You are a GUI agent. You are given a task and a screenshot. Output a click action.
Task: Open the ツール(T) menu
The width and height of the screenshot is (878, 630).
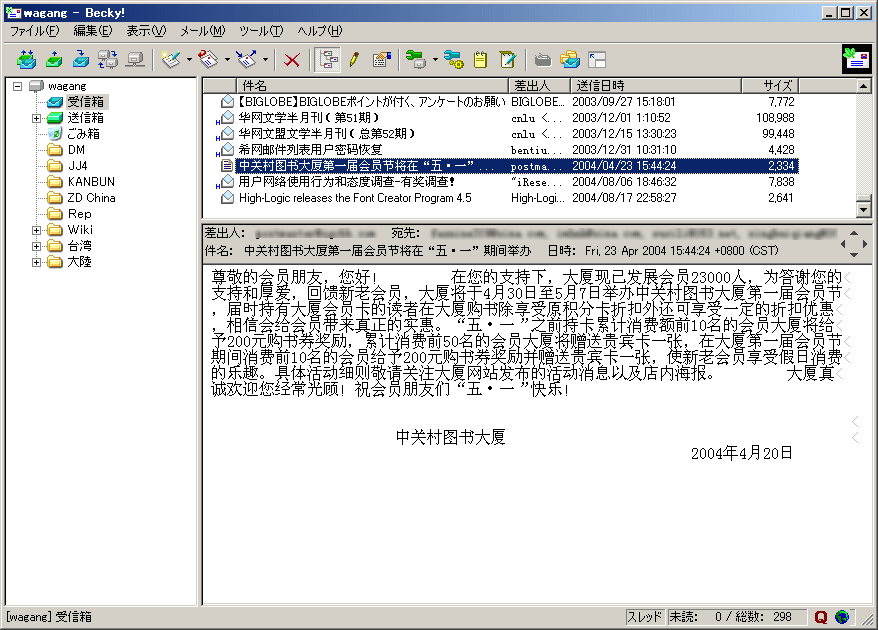point(260,31)
